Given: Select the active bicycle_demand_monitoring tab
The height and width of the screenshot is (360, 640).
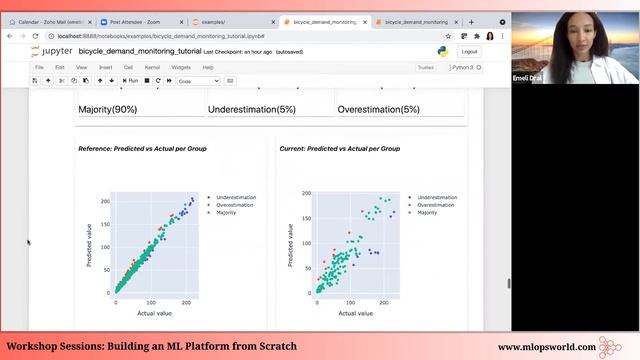Looking at the screenshot, I should pos(324,22).
